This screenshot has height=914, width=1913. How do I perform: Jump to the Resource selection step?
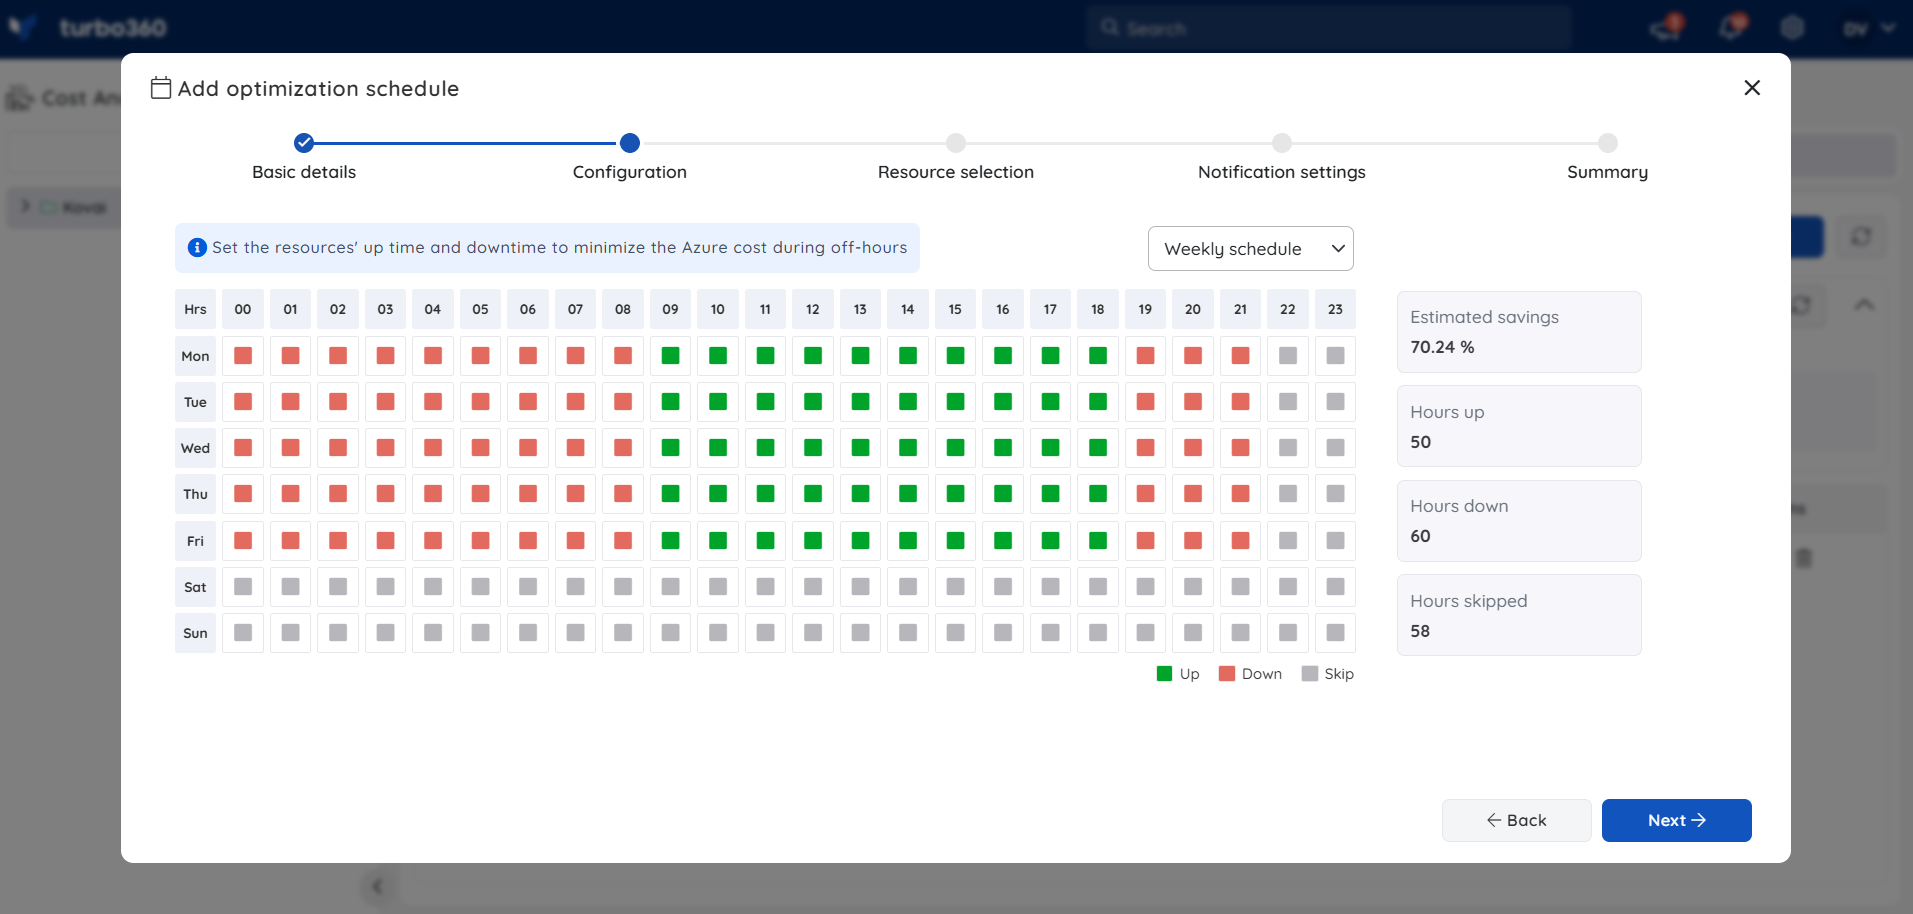tap(956, 143)
